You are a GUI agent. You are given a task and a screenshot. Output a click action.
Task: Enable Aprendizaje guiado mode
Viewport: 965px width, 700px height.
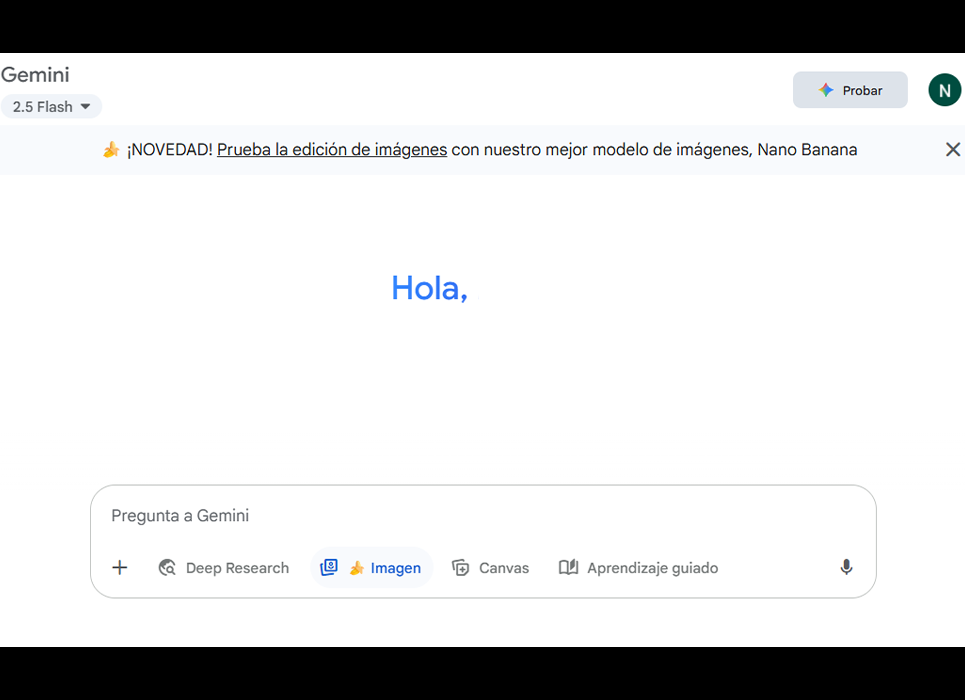pos(638,567)
